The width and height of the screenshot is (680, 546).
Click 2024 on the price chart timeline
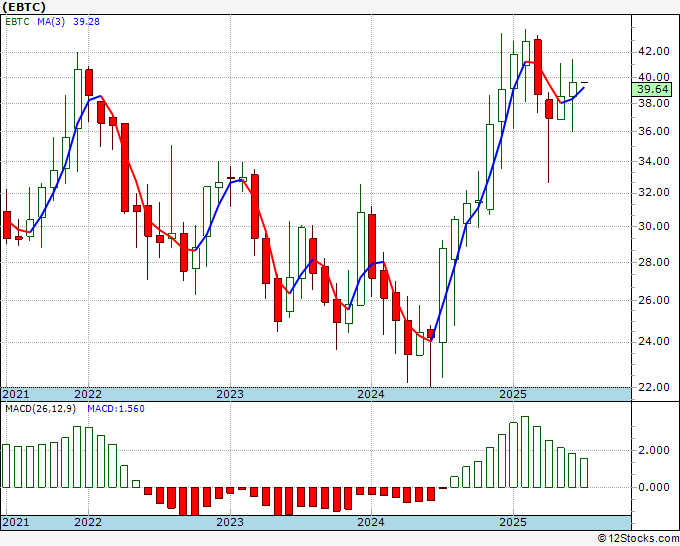(371, 394)
